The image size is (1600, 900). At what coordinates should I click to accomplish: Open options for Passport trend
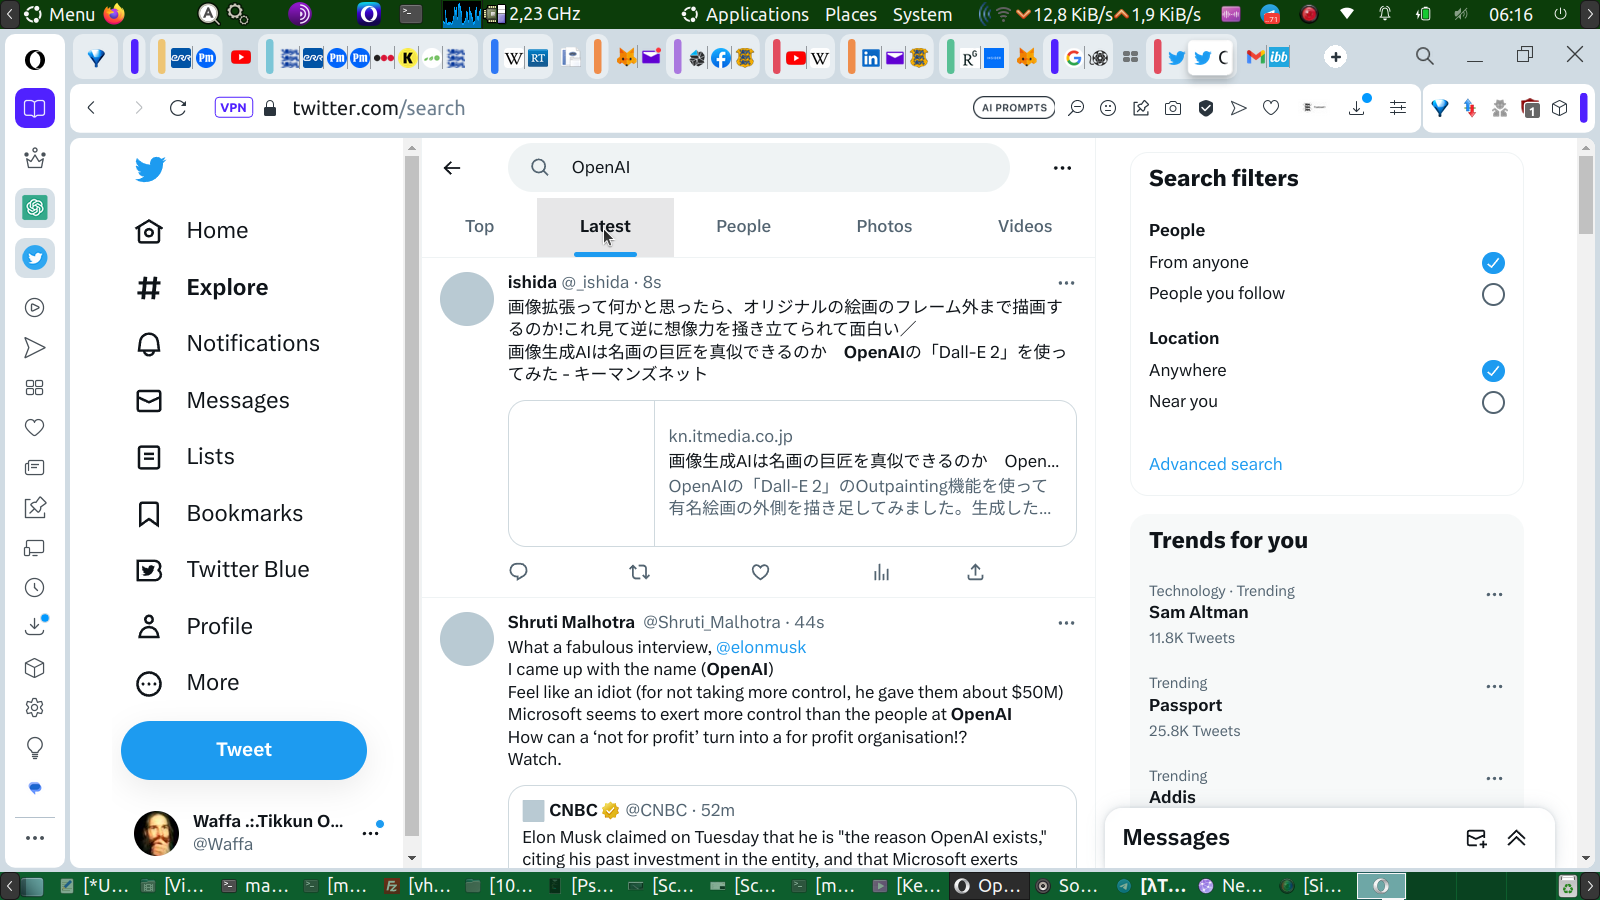(x=1494, y=687)
